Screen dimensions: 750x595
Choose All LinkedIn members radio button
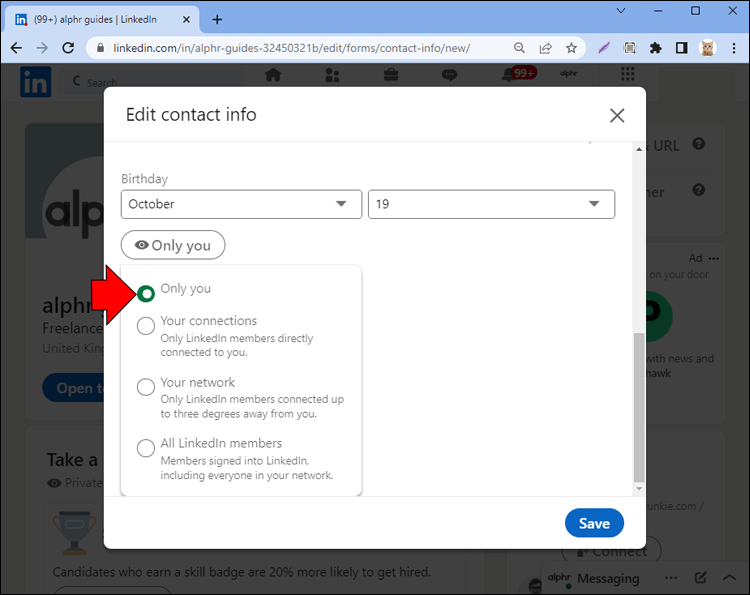click(x=146, y=448)
